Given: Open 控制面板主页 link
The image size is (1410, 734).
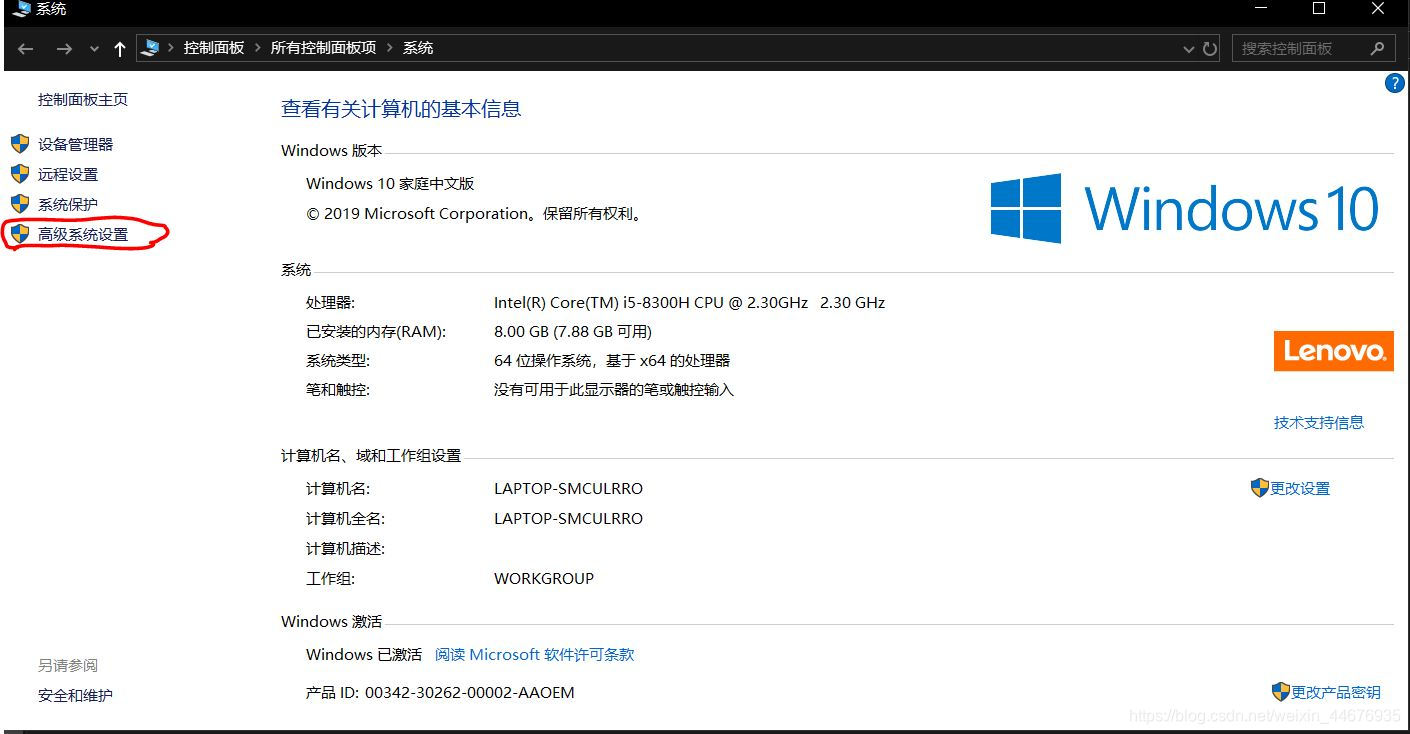Looking at the screenshot, I should click(x=83, y=99).
